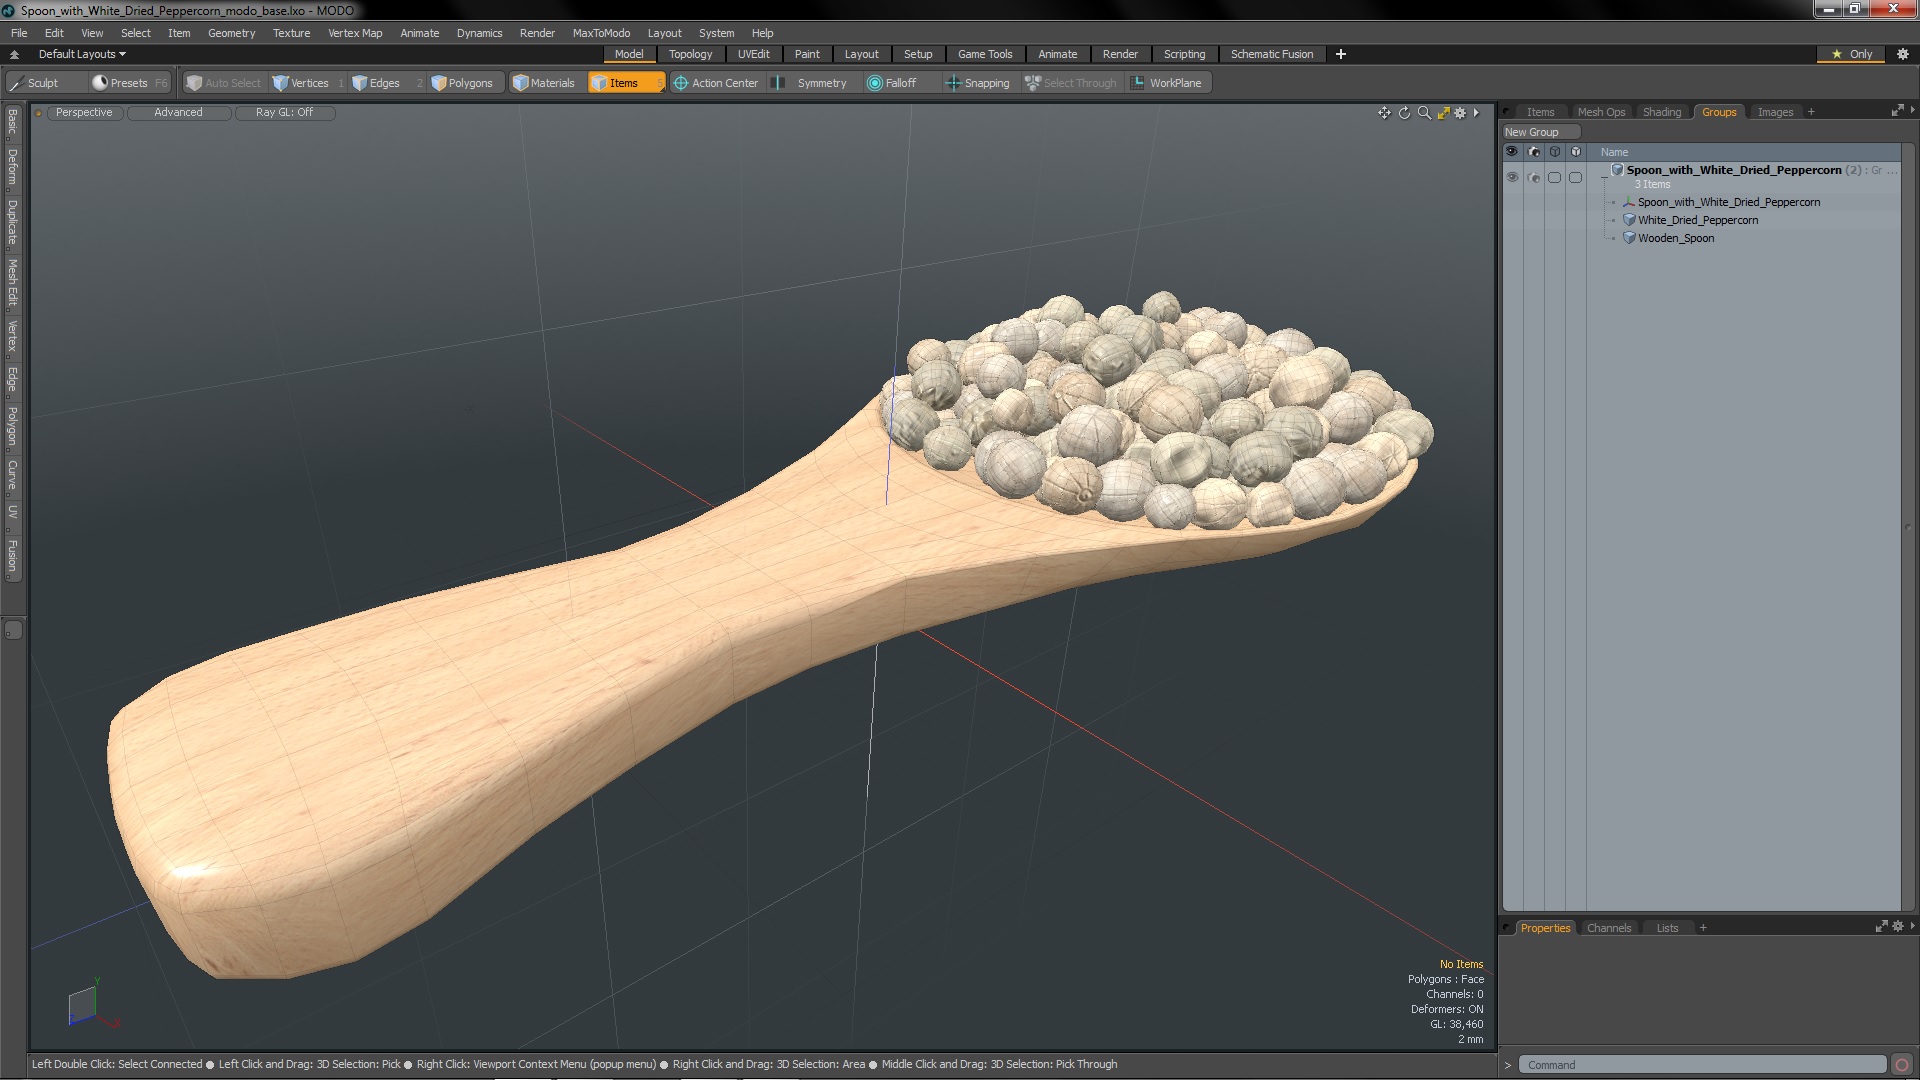Click the Command input field
This screenshot has width=1920, height=1080.
(1700, 1065)
